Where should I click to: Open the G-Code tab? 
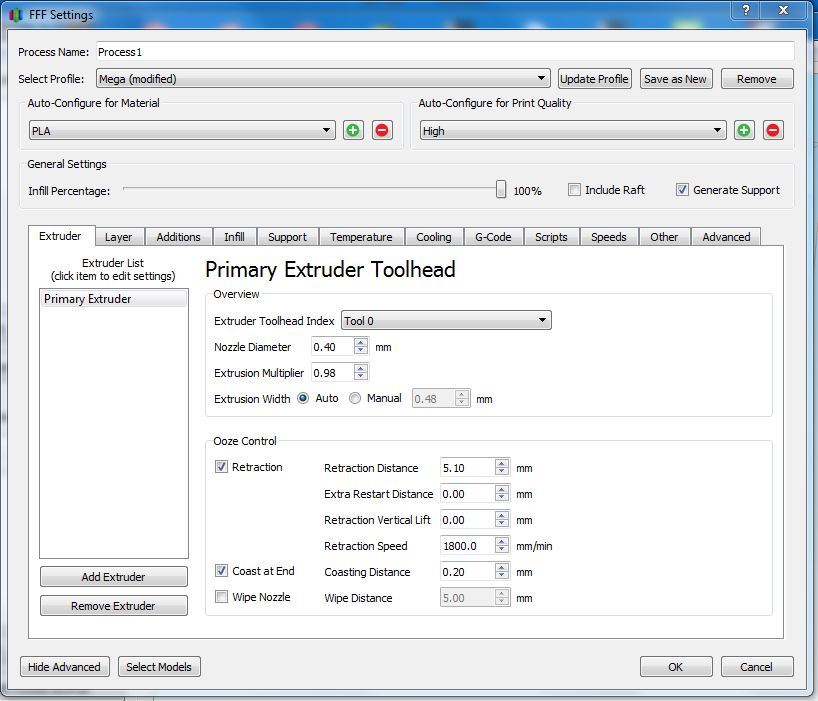(493, 237)
